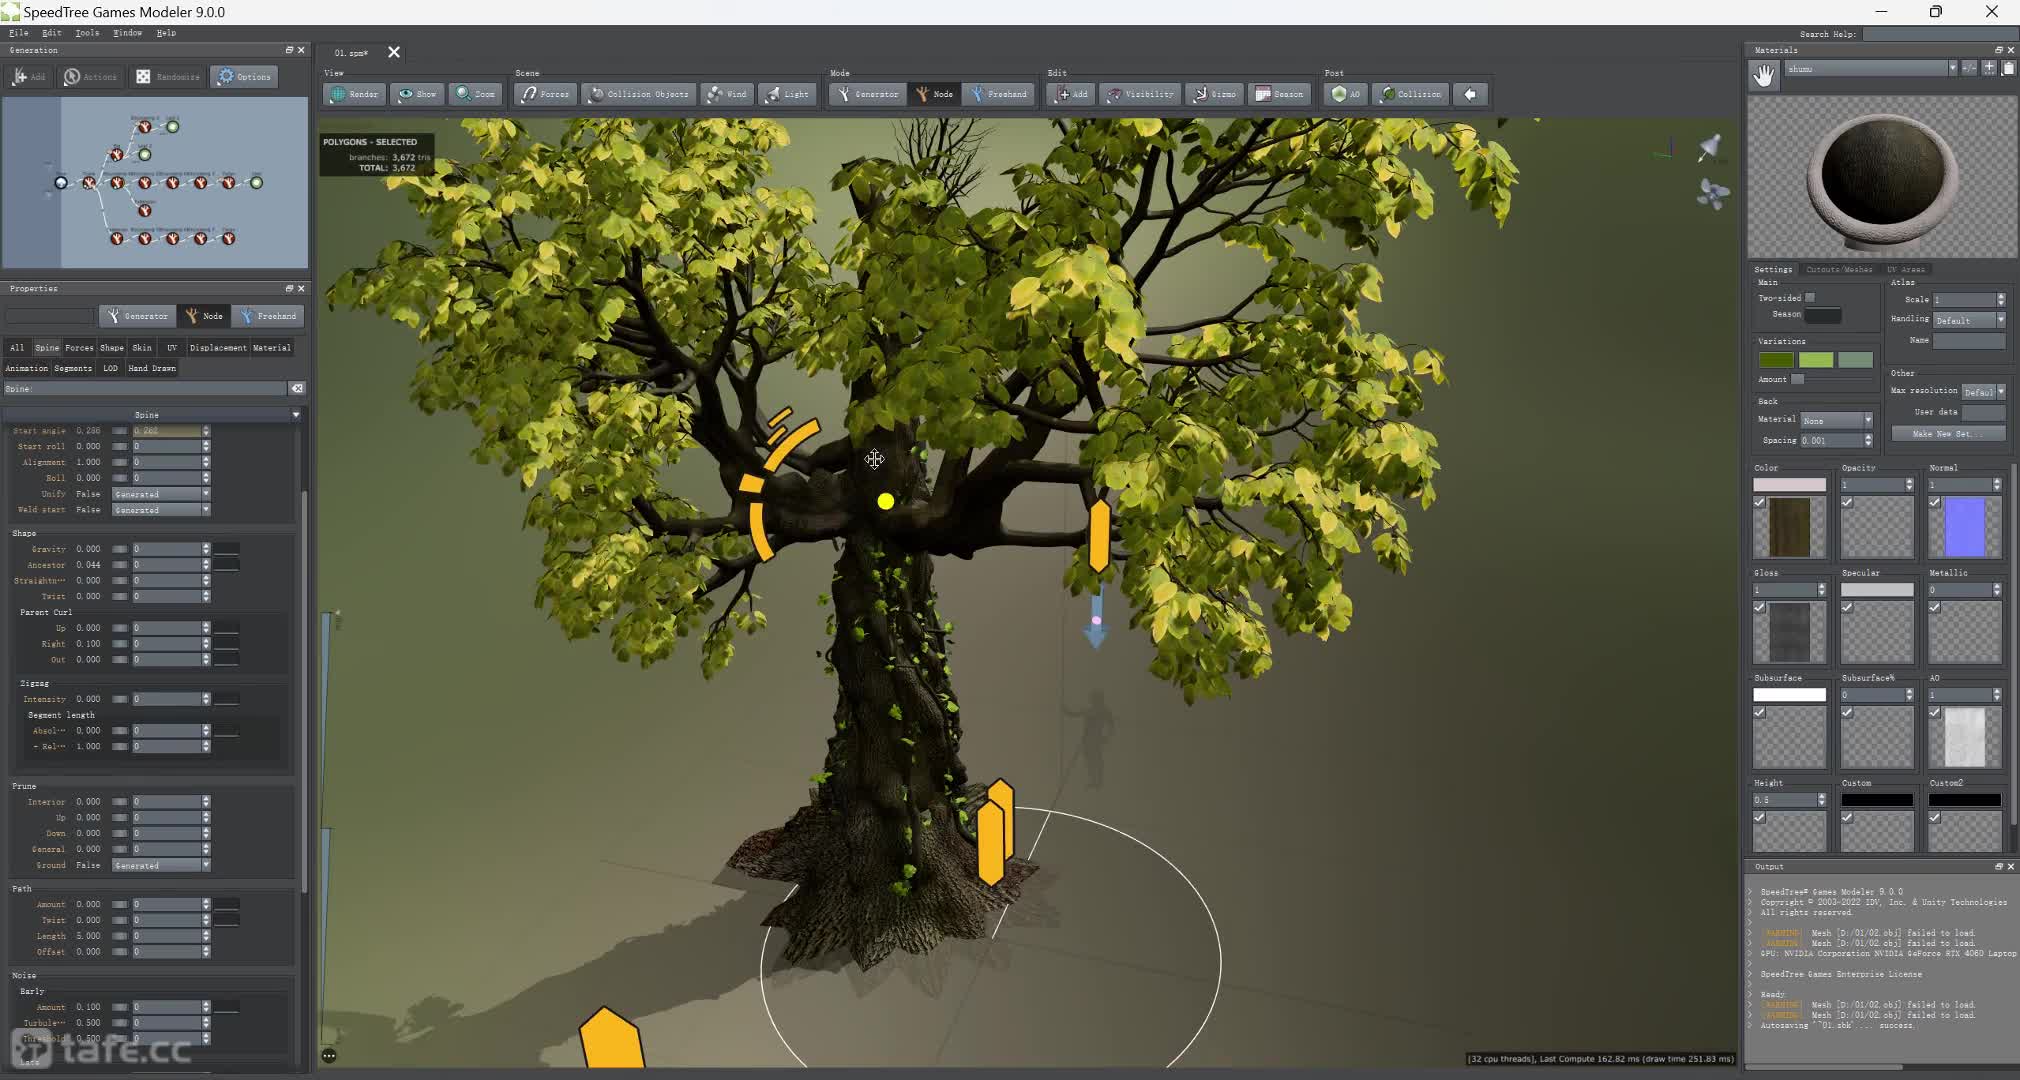Click the Add button in the Edit toolbar

click(x=1071, y=94)
